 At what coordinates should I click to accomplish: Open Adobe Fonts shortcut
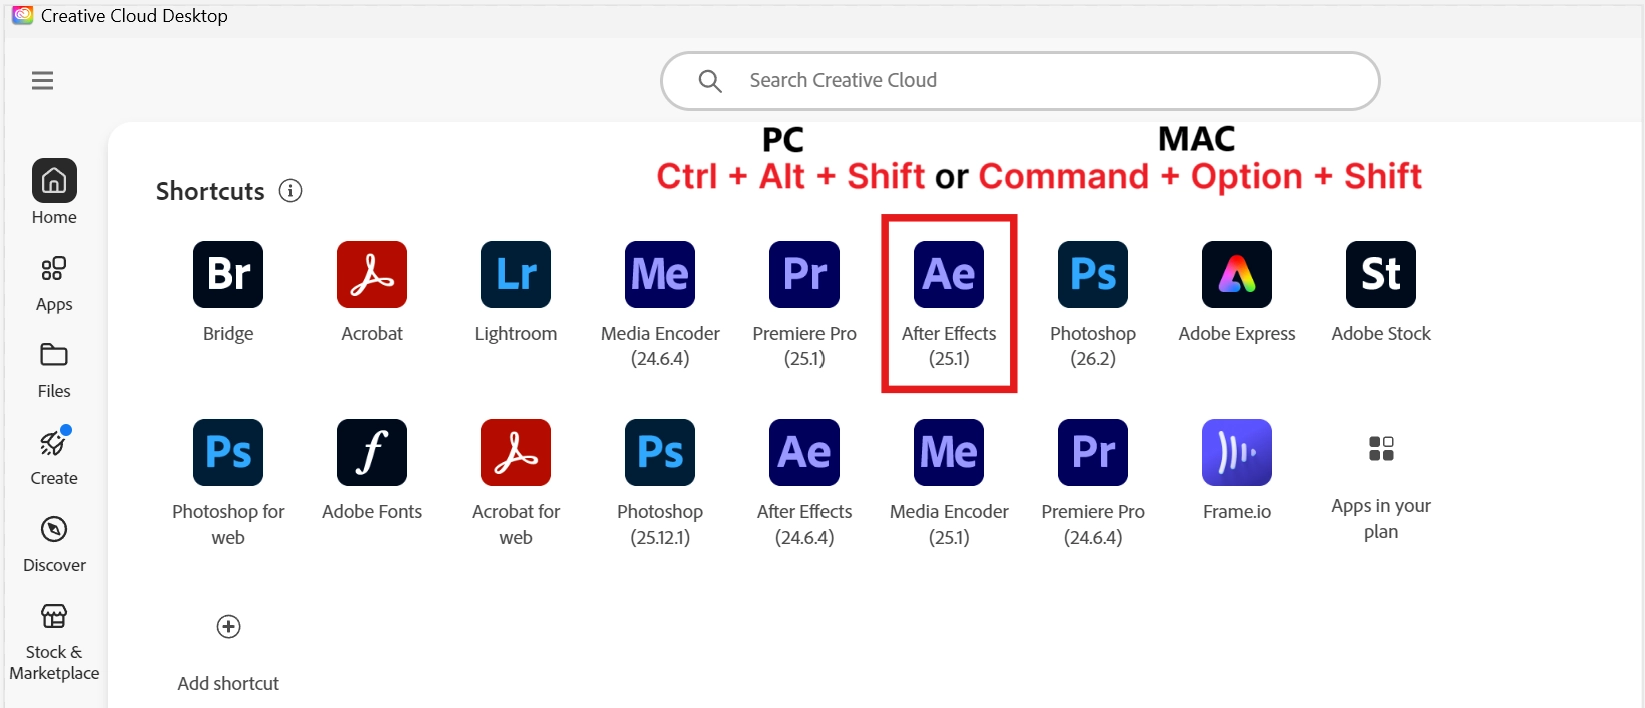click(372, 453)
